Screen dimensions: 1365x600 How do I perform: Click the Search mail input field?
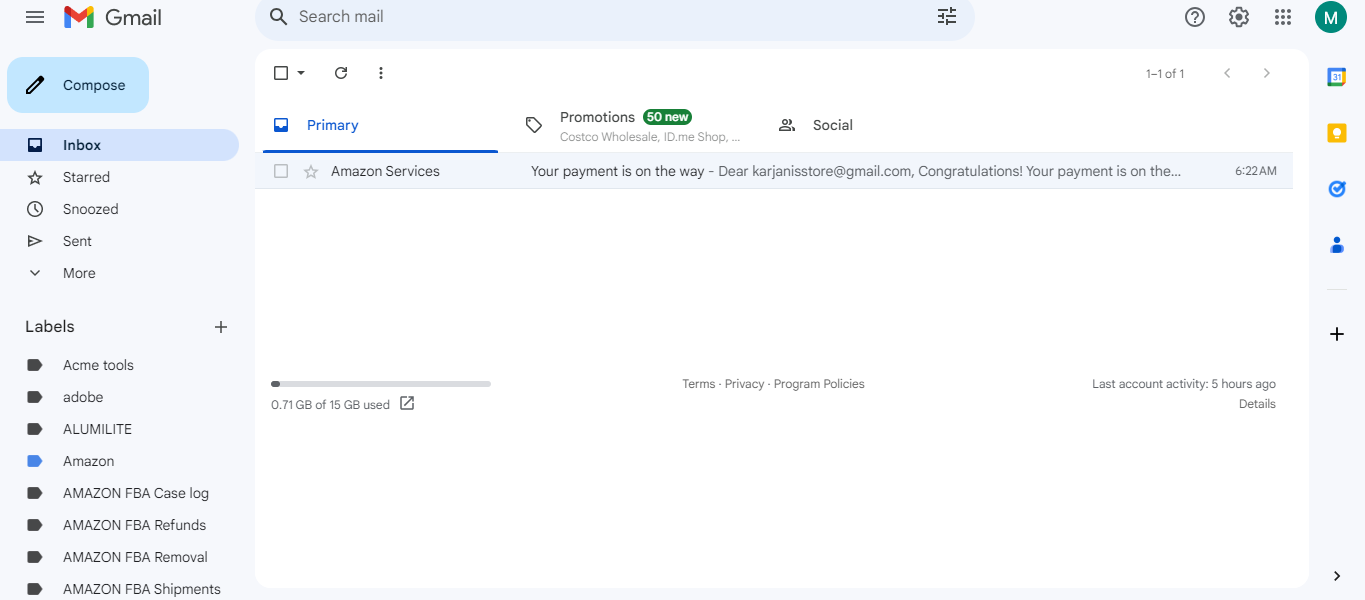610,17
